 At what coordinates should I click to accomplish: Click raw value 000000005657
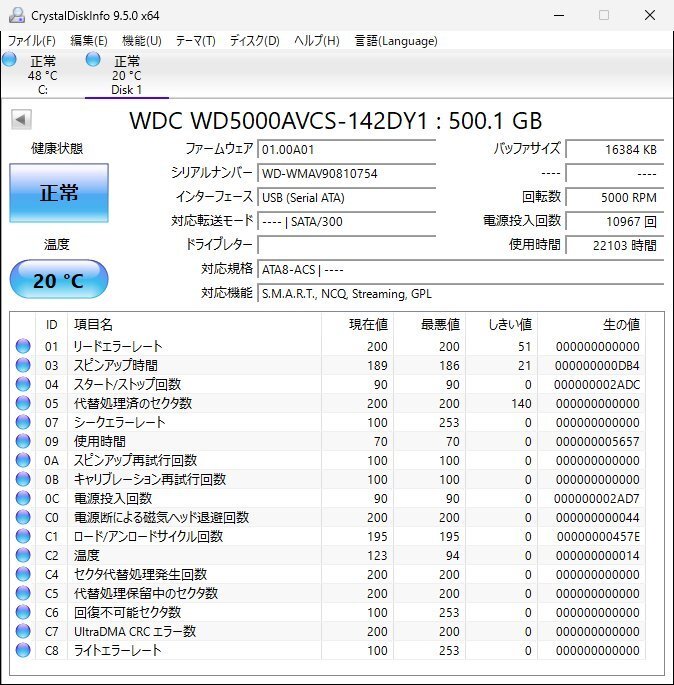pos(598,441)
